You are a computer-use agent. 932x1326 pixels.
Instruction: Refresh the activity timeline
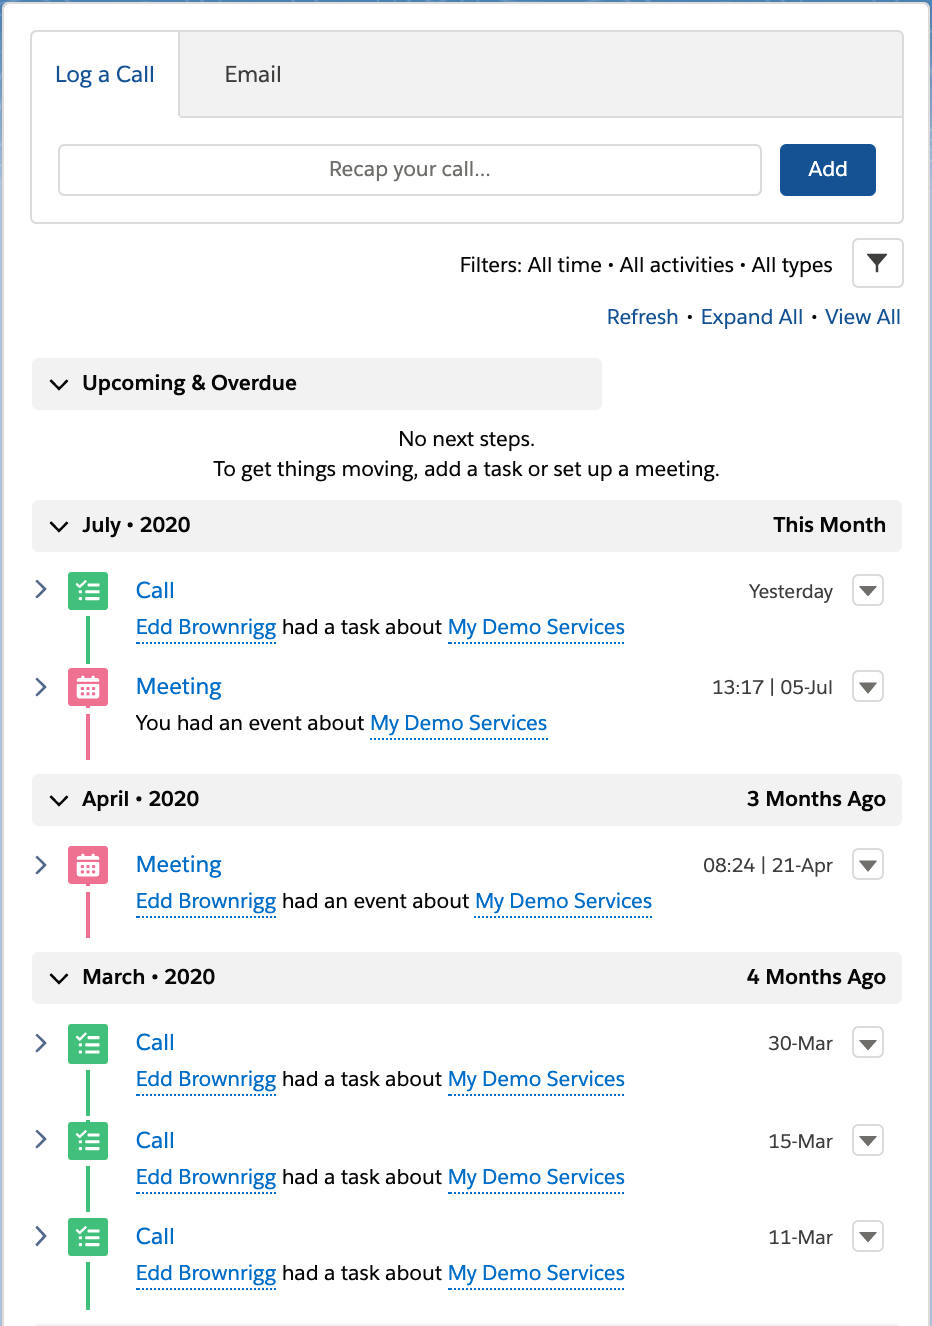[642, 317]
